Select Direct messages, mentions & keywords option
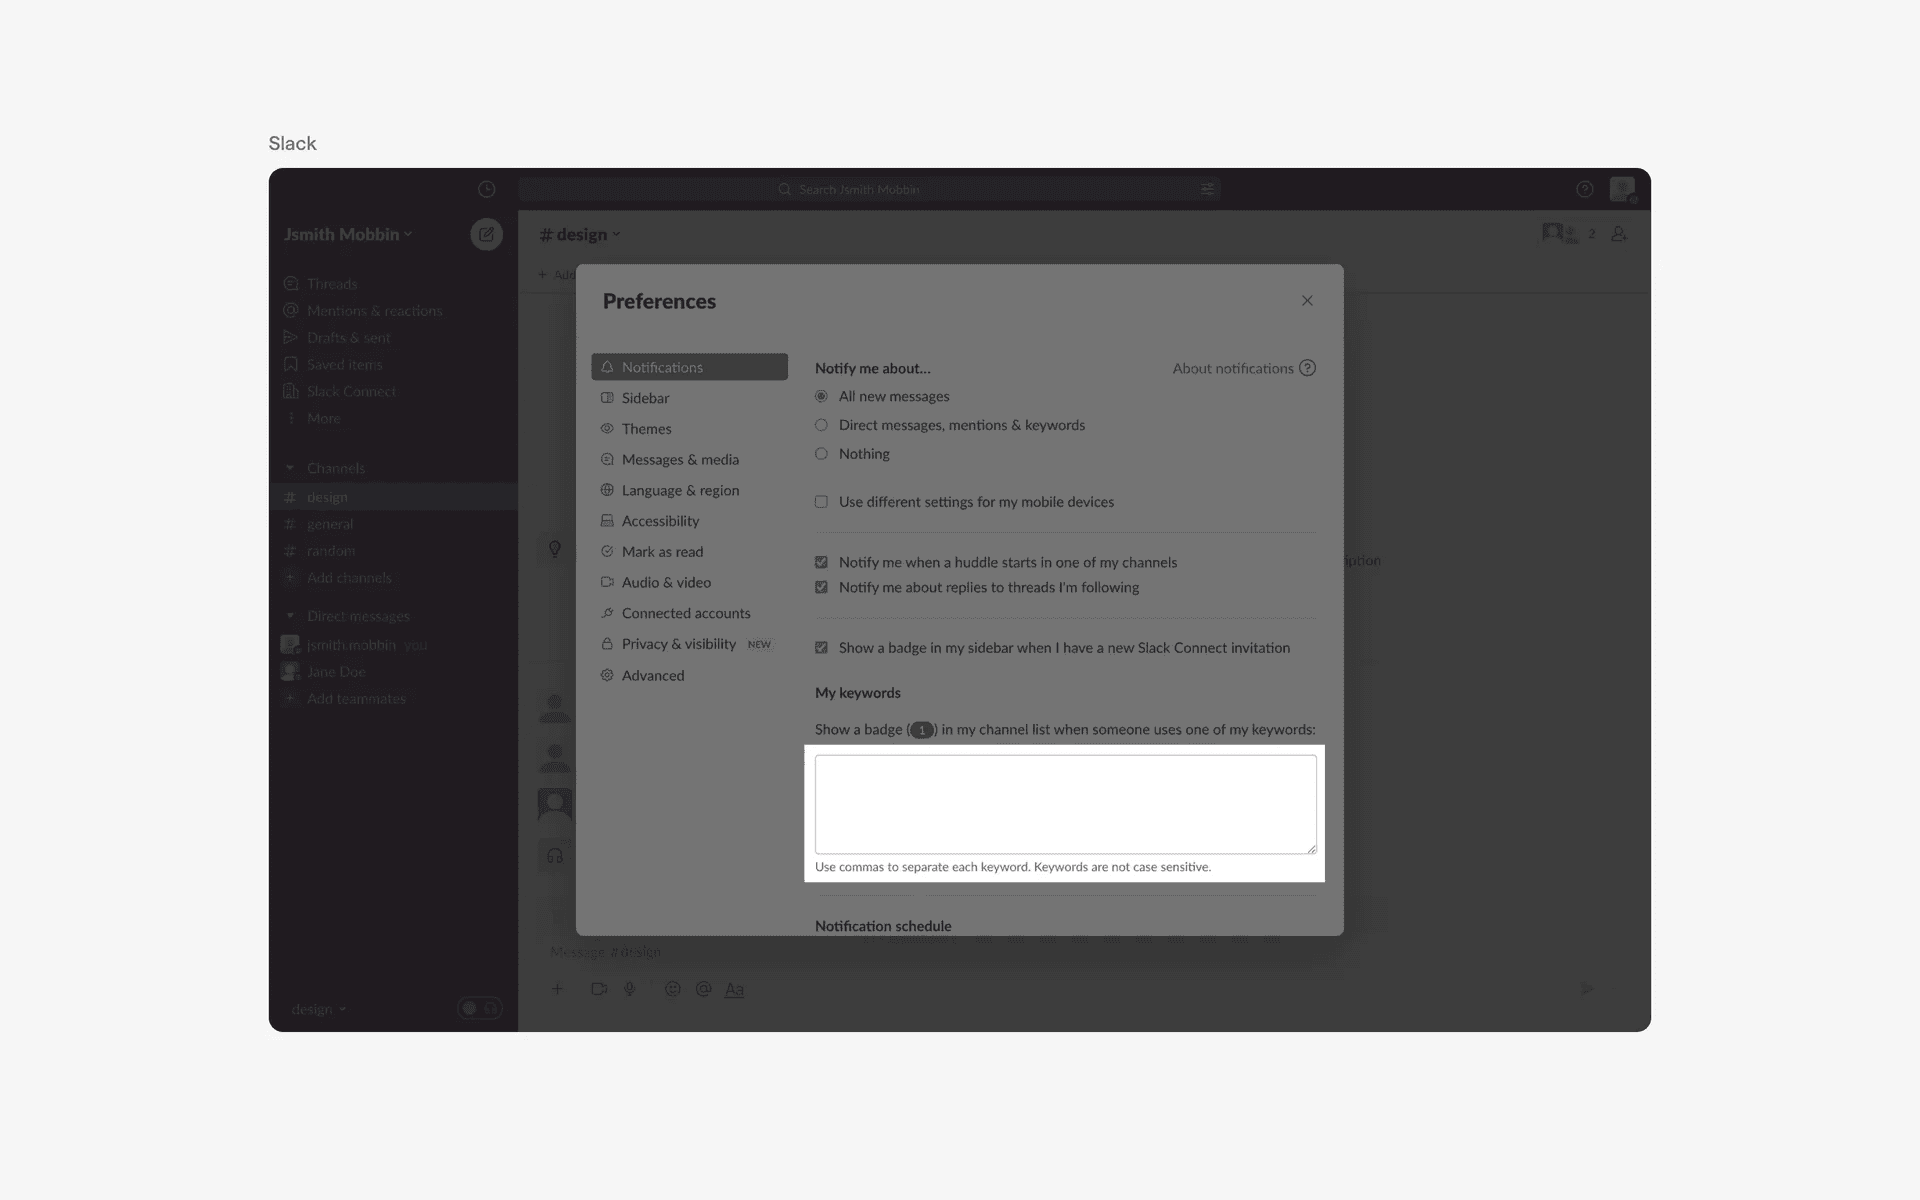This screenshot has height=1200, width=1920. [x=821, y=425]
